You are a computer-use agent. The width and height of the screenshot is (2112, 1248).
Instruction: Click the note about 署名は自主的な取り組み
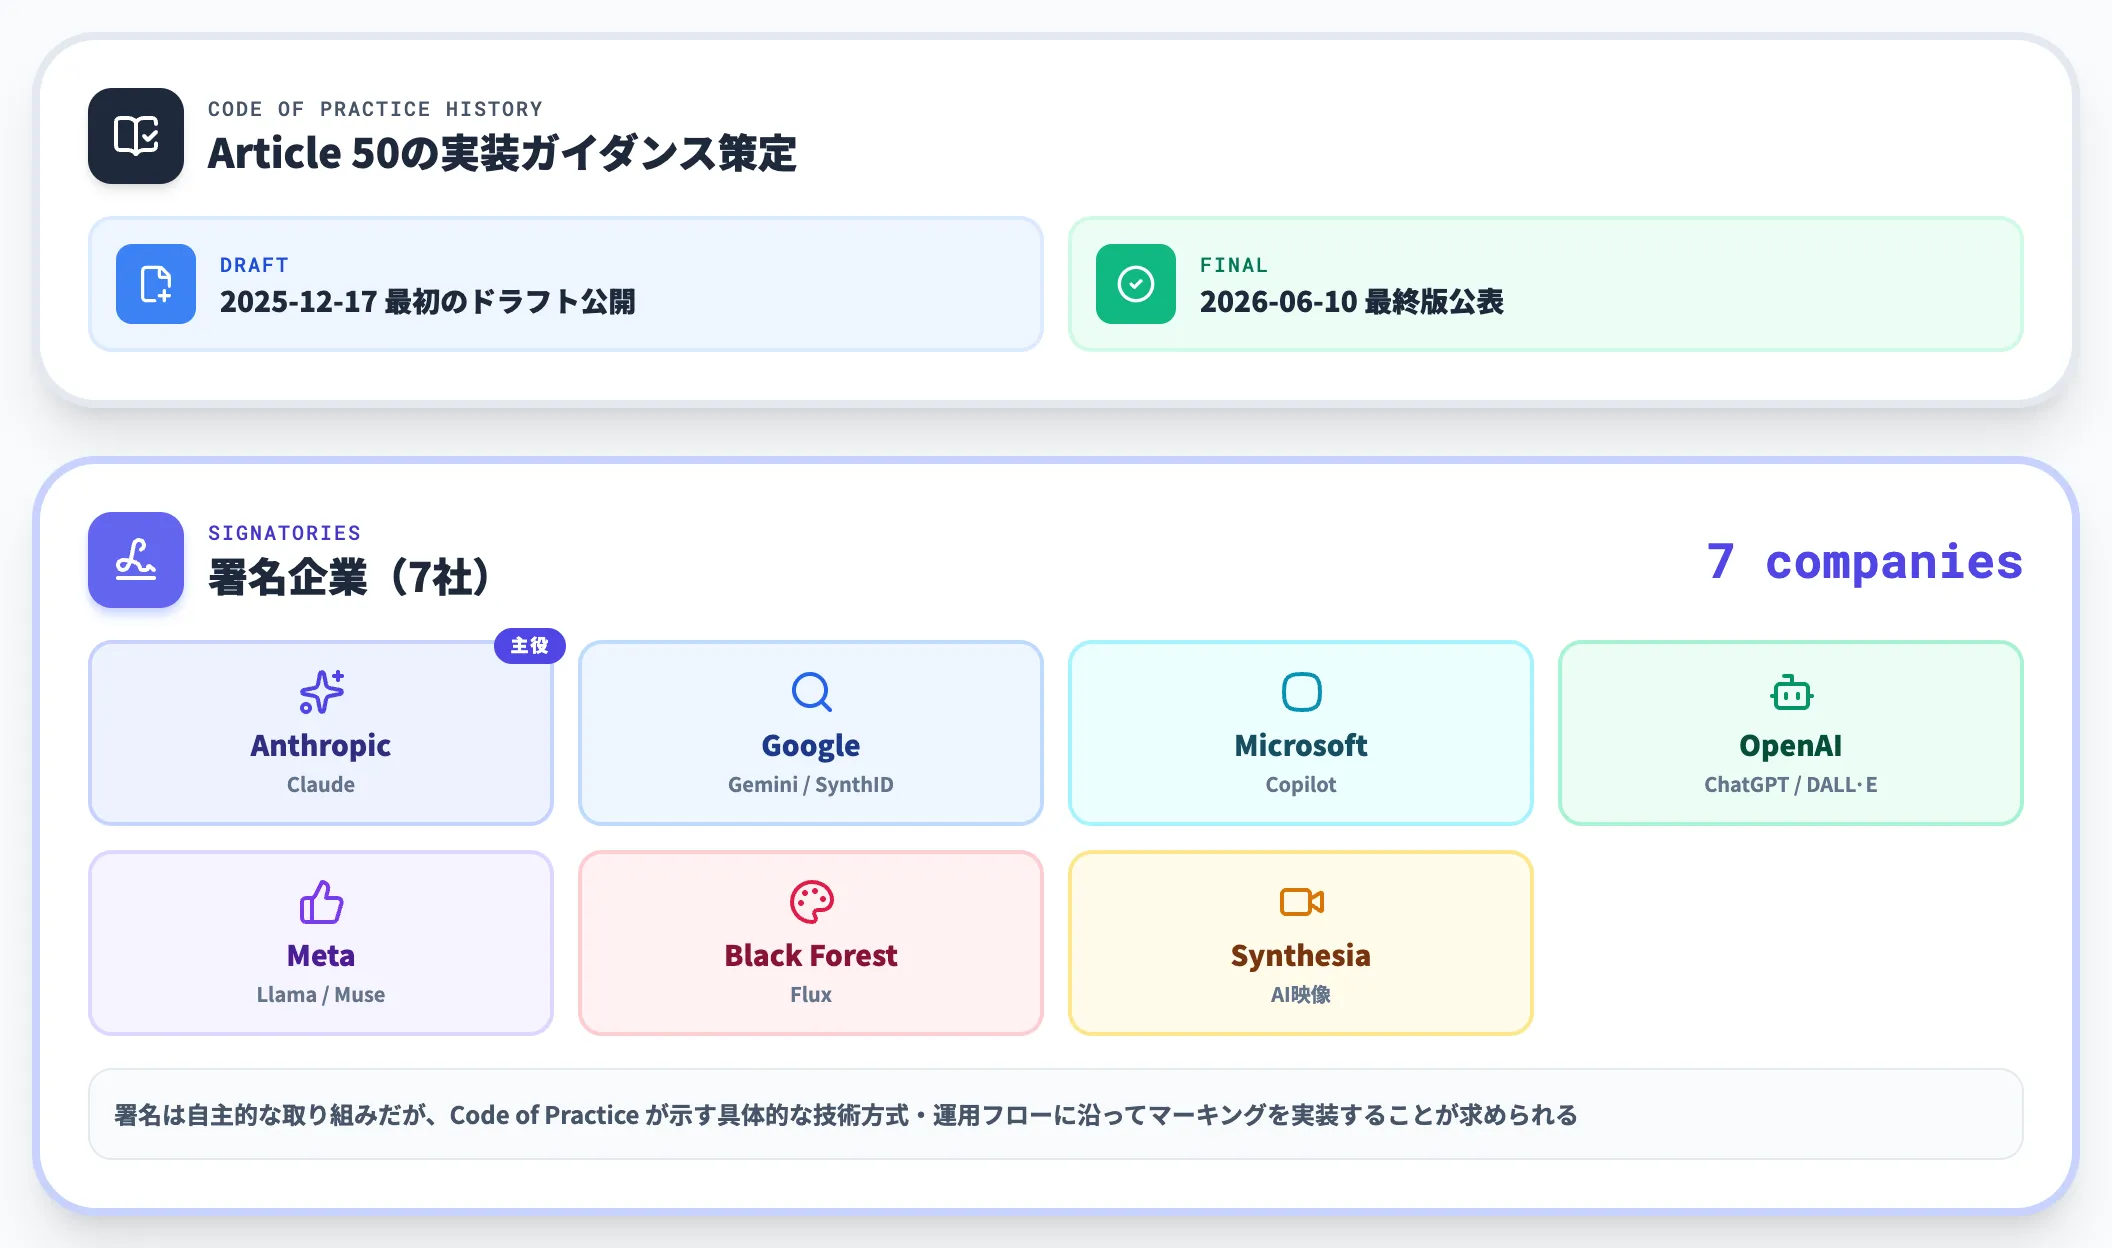click(x=1056, y=1115)
